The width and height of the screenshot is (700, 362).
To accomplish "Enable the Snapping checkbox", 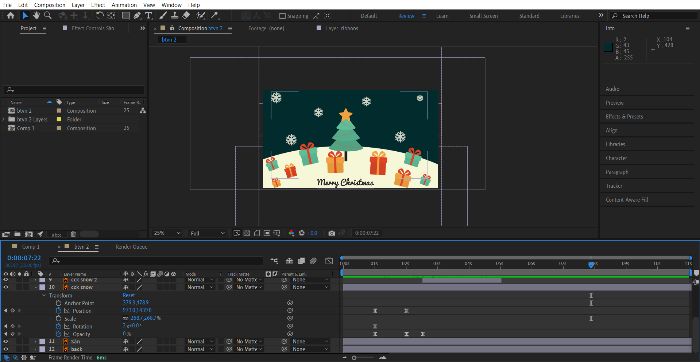I will pyautogui.click(x=282, y=16).
